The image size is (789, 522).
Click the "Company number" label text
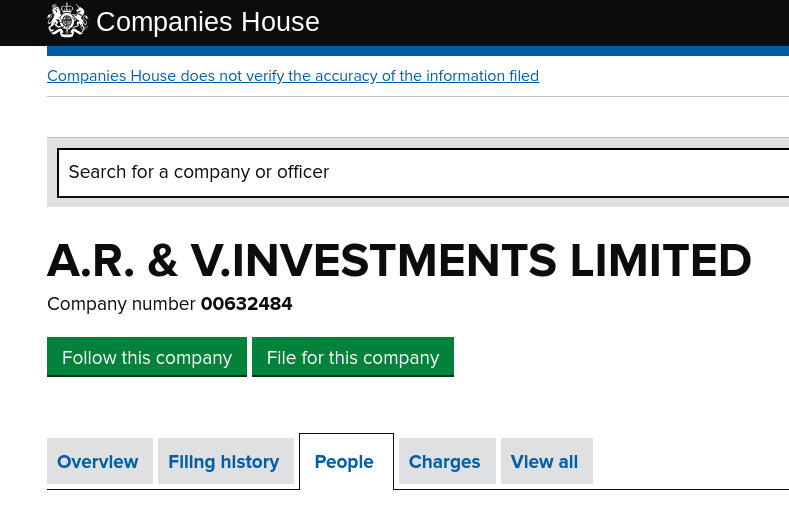tap(121, 304)
